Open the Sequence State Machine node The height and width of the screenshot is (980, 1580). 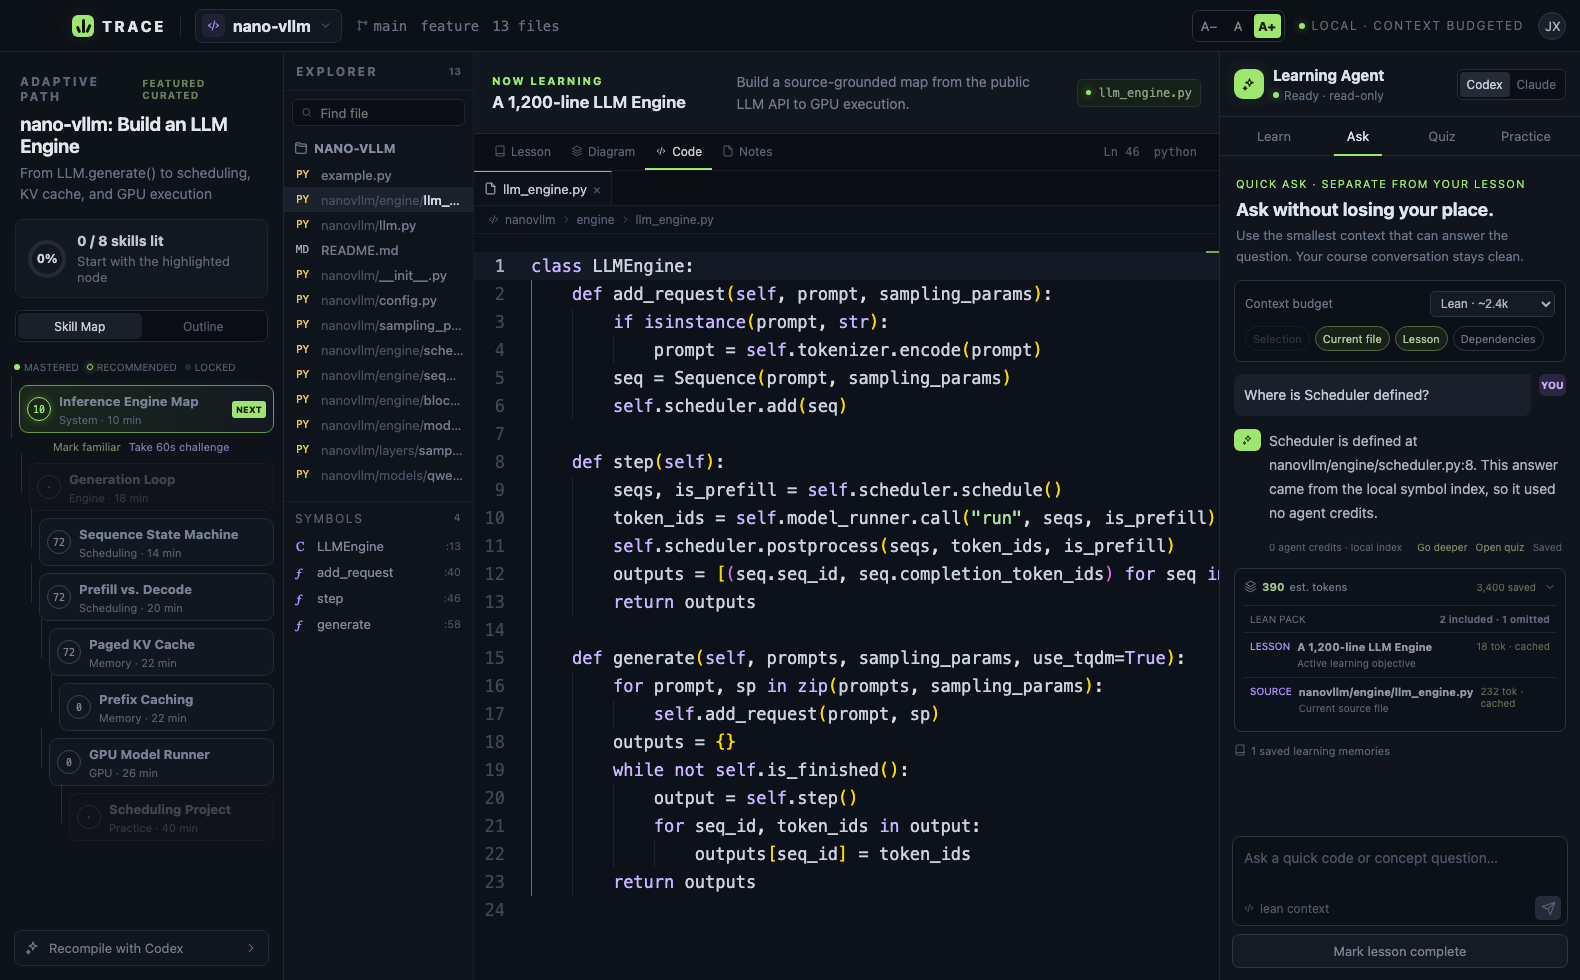156,543
